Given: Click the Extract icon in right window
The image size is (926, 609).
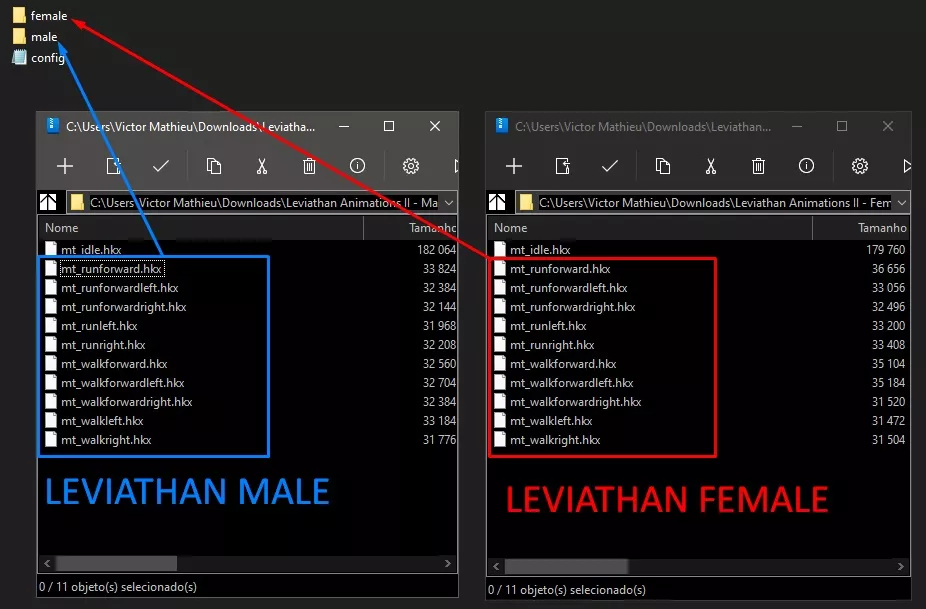Looking at the screenshot, I should [x=563, y=166].
